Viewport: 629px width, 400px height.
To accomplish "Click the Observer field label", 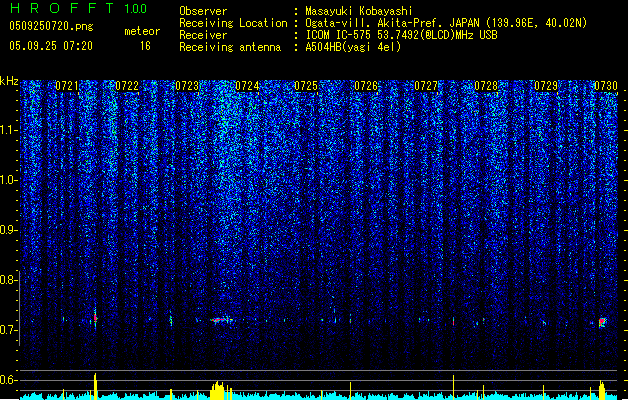I will tap(203, 11).
